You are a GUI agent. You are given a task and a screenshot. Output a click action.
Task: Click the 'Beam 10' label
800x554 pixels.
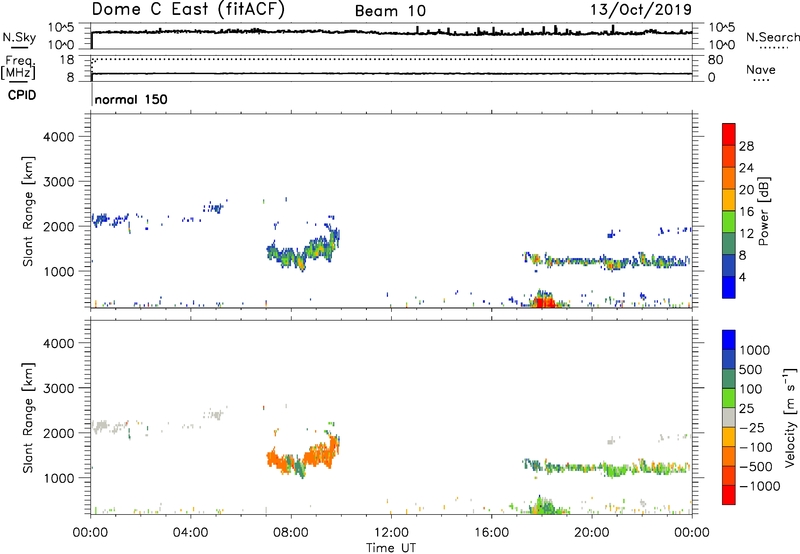(390, 11)
